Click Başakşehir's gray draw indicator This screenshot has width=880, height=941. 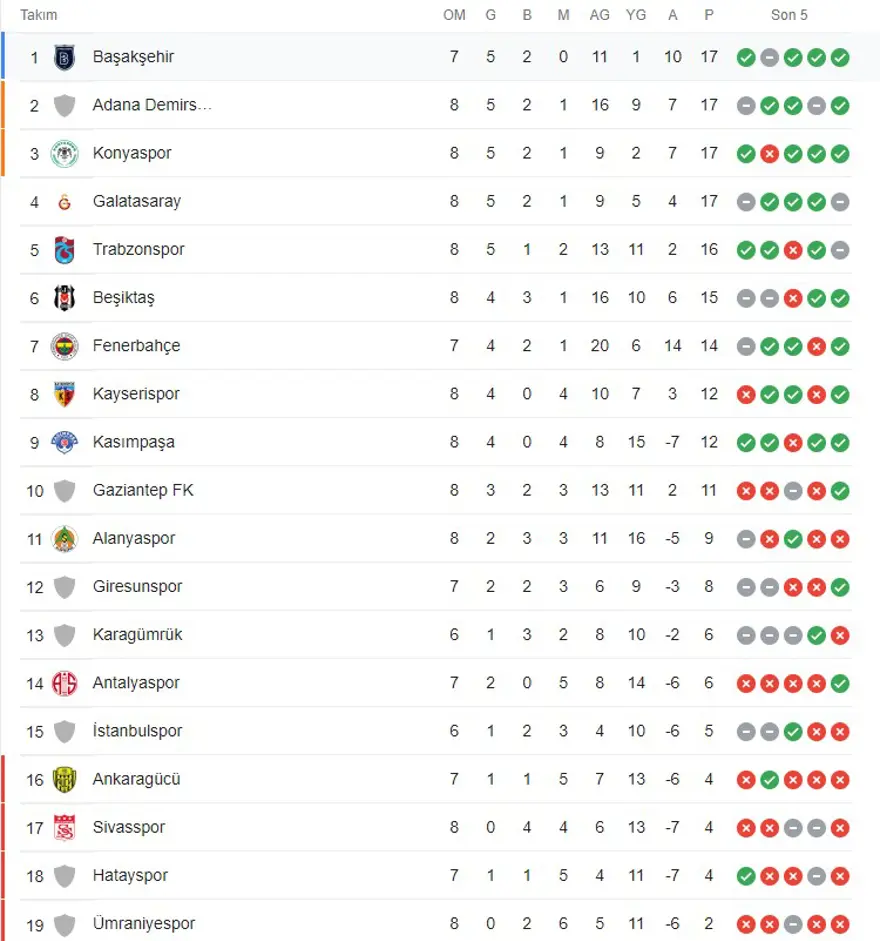[x=769, y=57]
